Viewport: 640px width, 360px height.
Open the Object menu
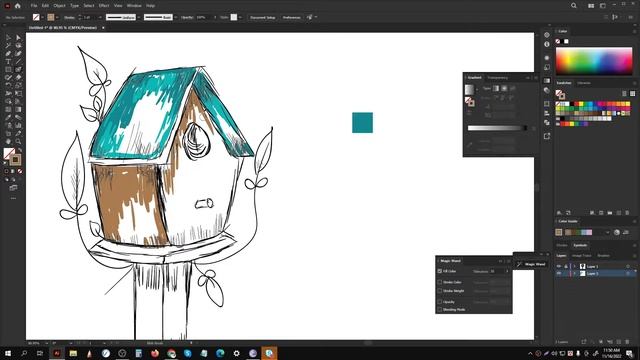(x=59, y=6)
